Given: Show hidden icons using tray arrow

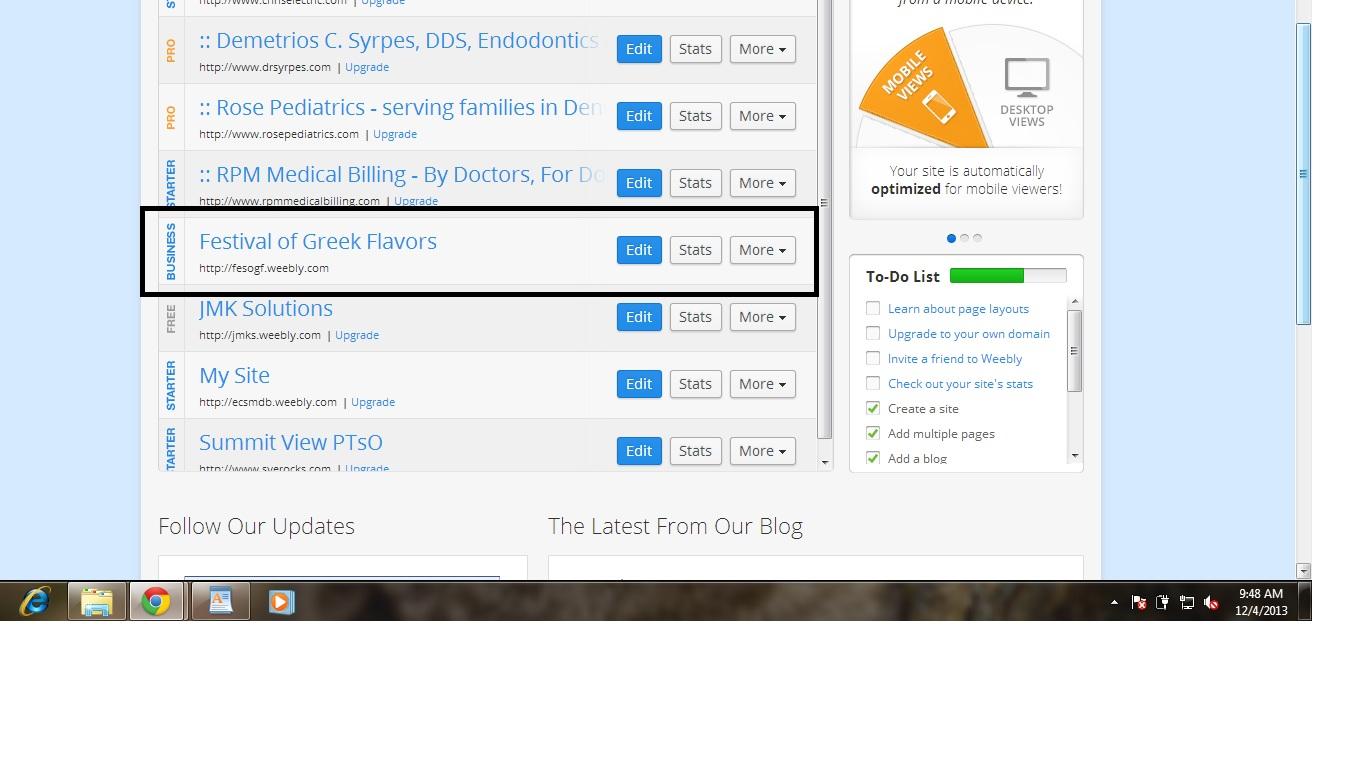Looking at the screenshot, I should 1113,602.
